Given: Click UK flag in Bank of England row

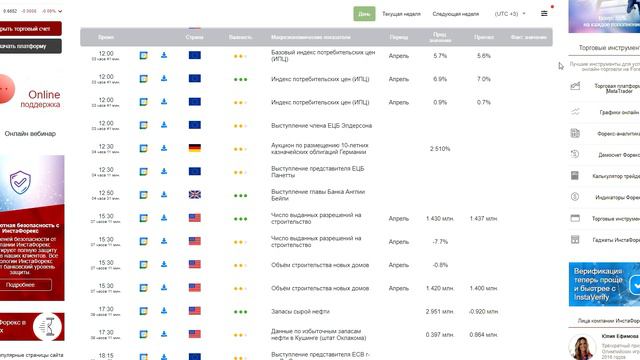Looking at the screenshot, I should pyautogui.click(x=195, y=195).
